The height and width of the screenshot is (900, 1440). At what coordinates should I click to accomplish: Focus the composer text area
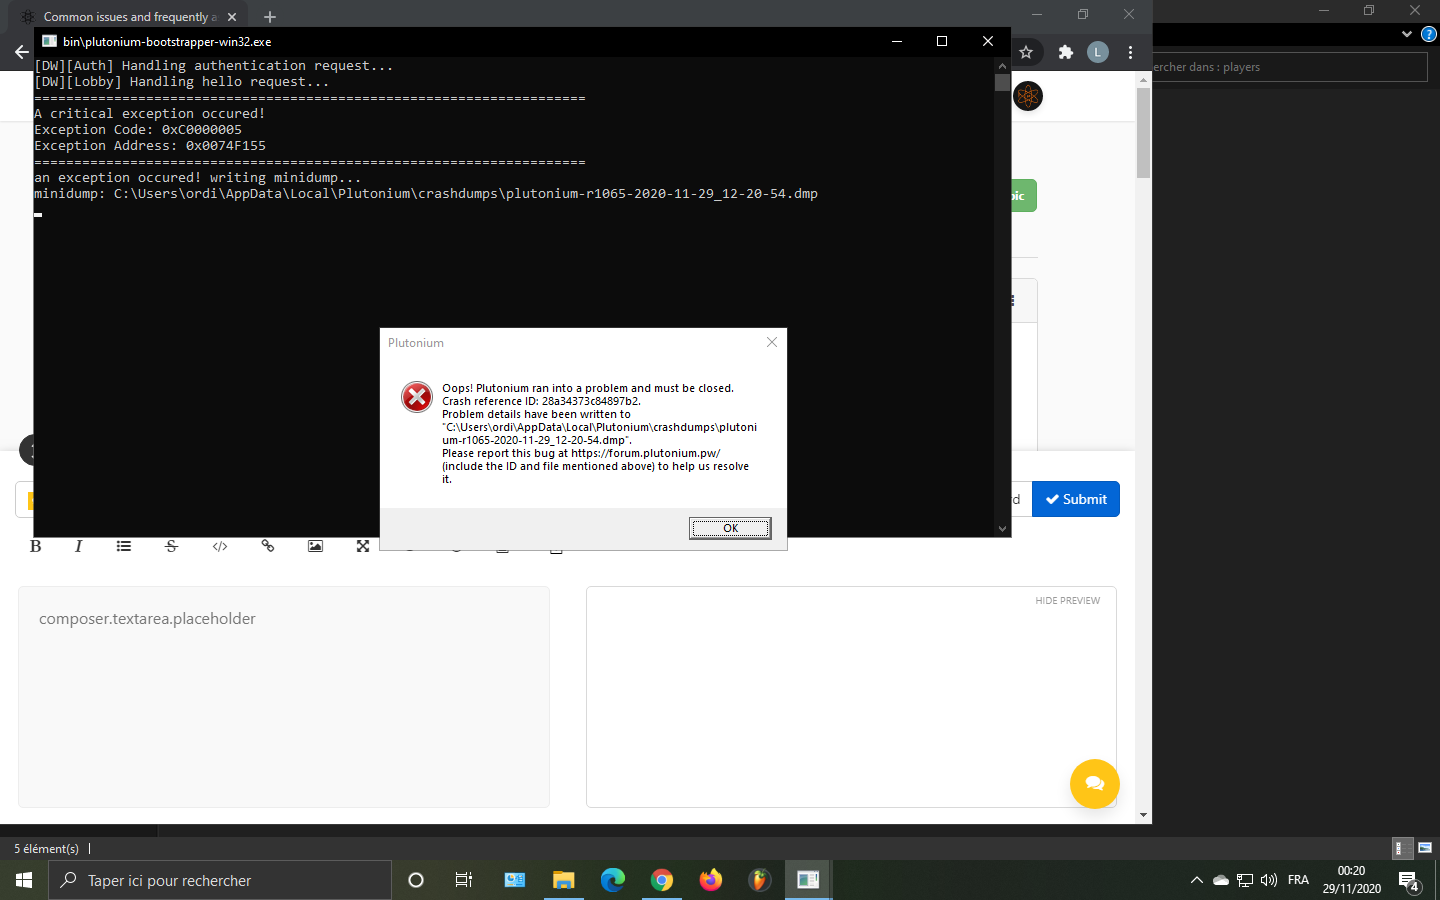click(284, 697)
